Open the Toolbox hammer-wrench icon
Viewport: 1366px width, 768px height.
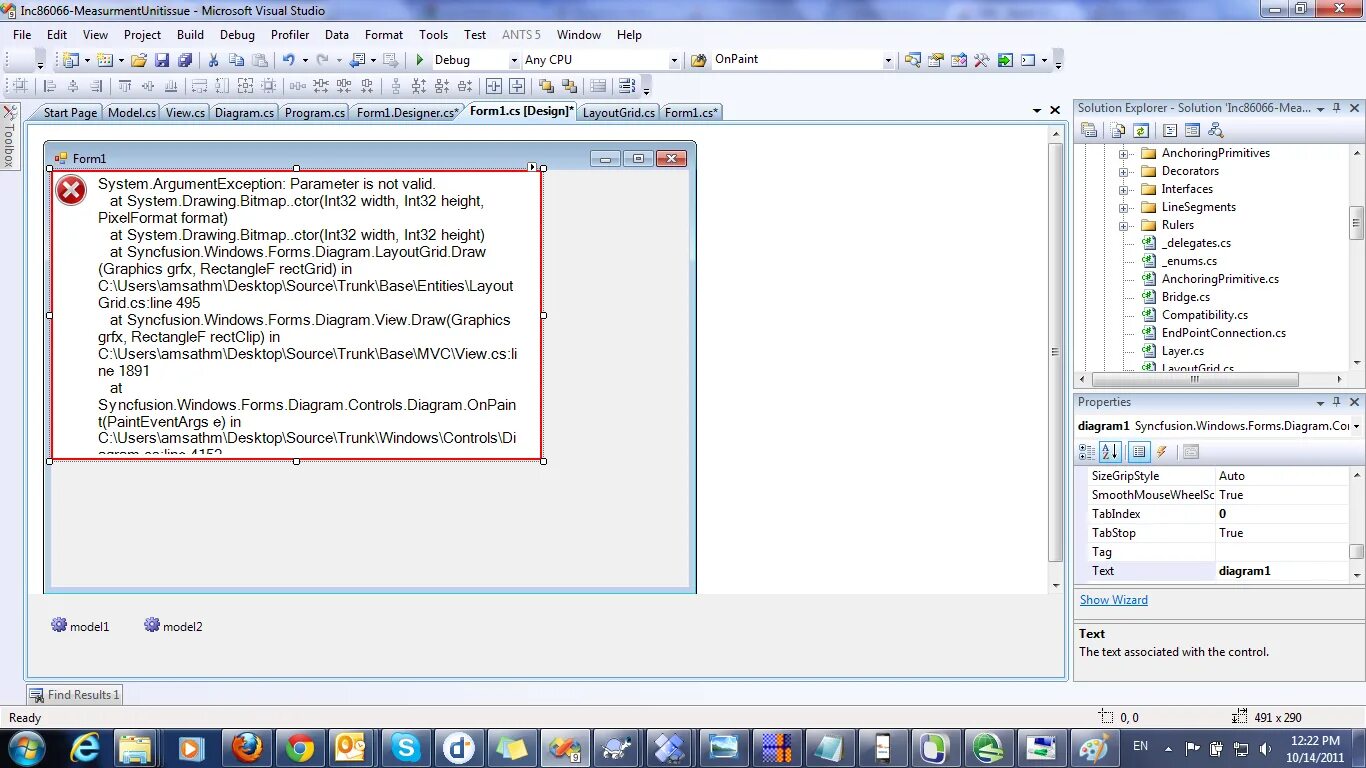[x=982, y=60]
